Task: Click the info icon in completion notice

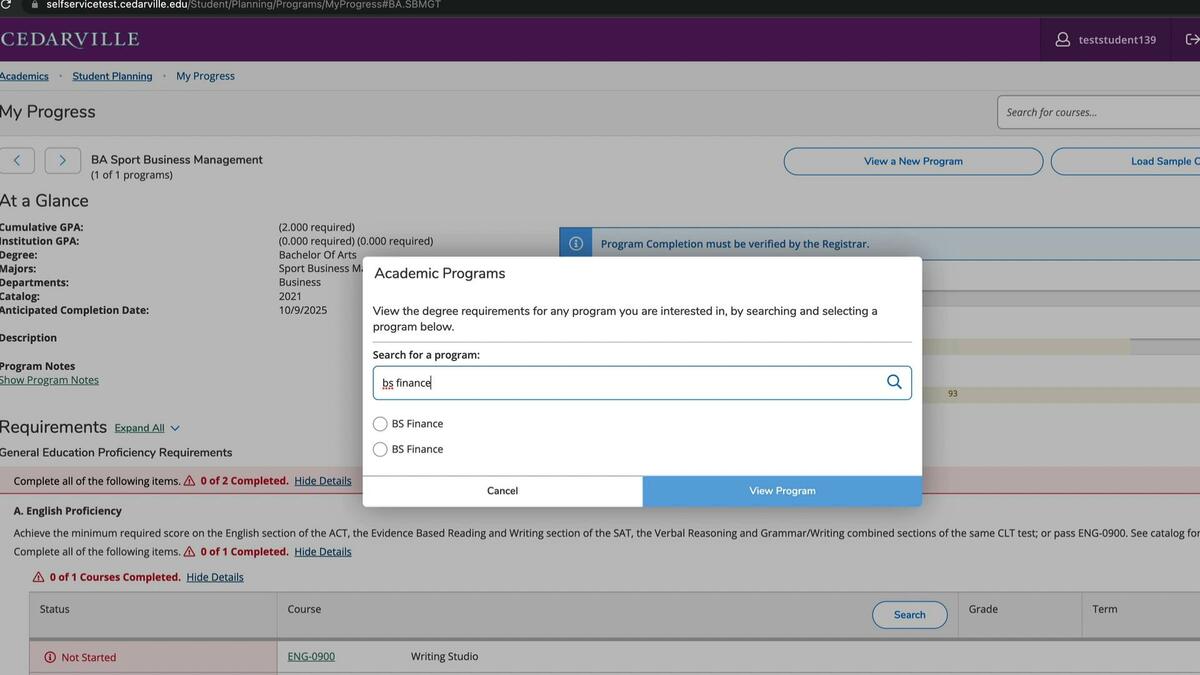Action: tap(576, 244)
